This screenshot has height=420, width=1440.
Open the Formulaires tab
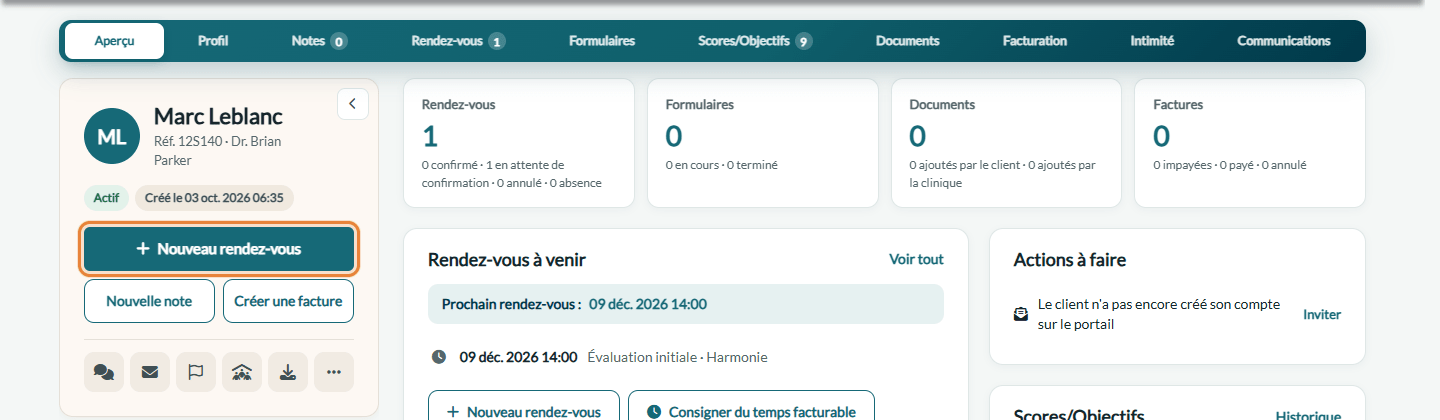click(602, 41)
